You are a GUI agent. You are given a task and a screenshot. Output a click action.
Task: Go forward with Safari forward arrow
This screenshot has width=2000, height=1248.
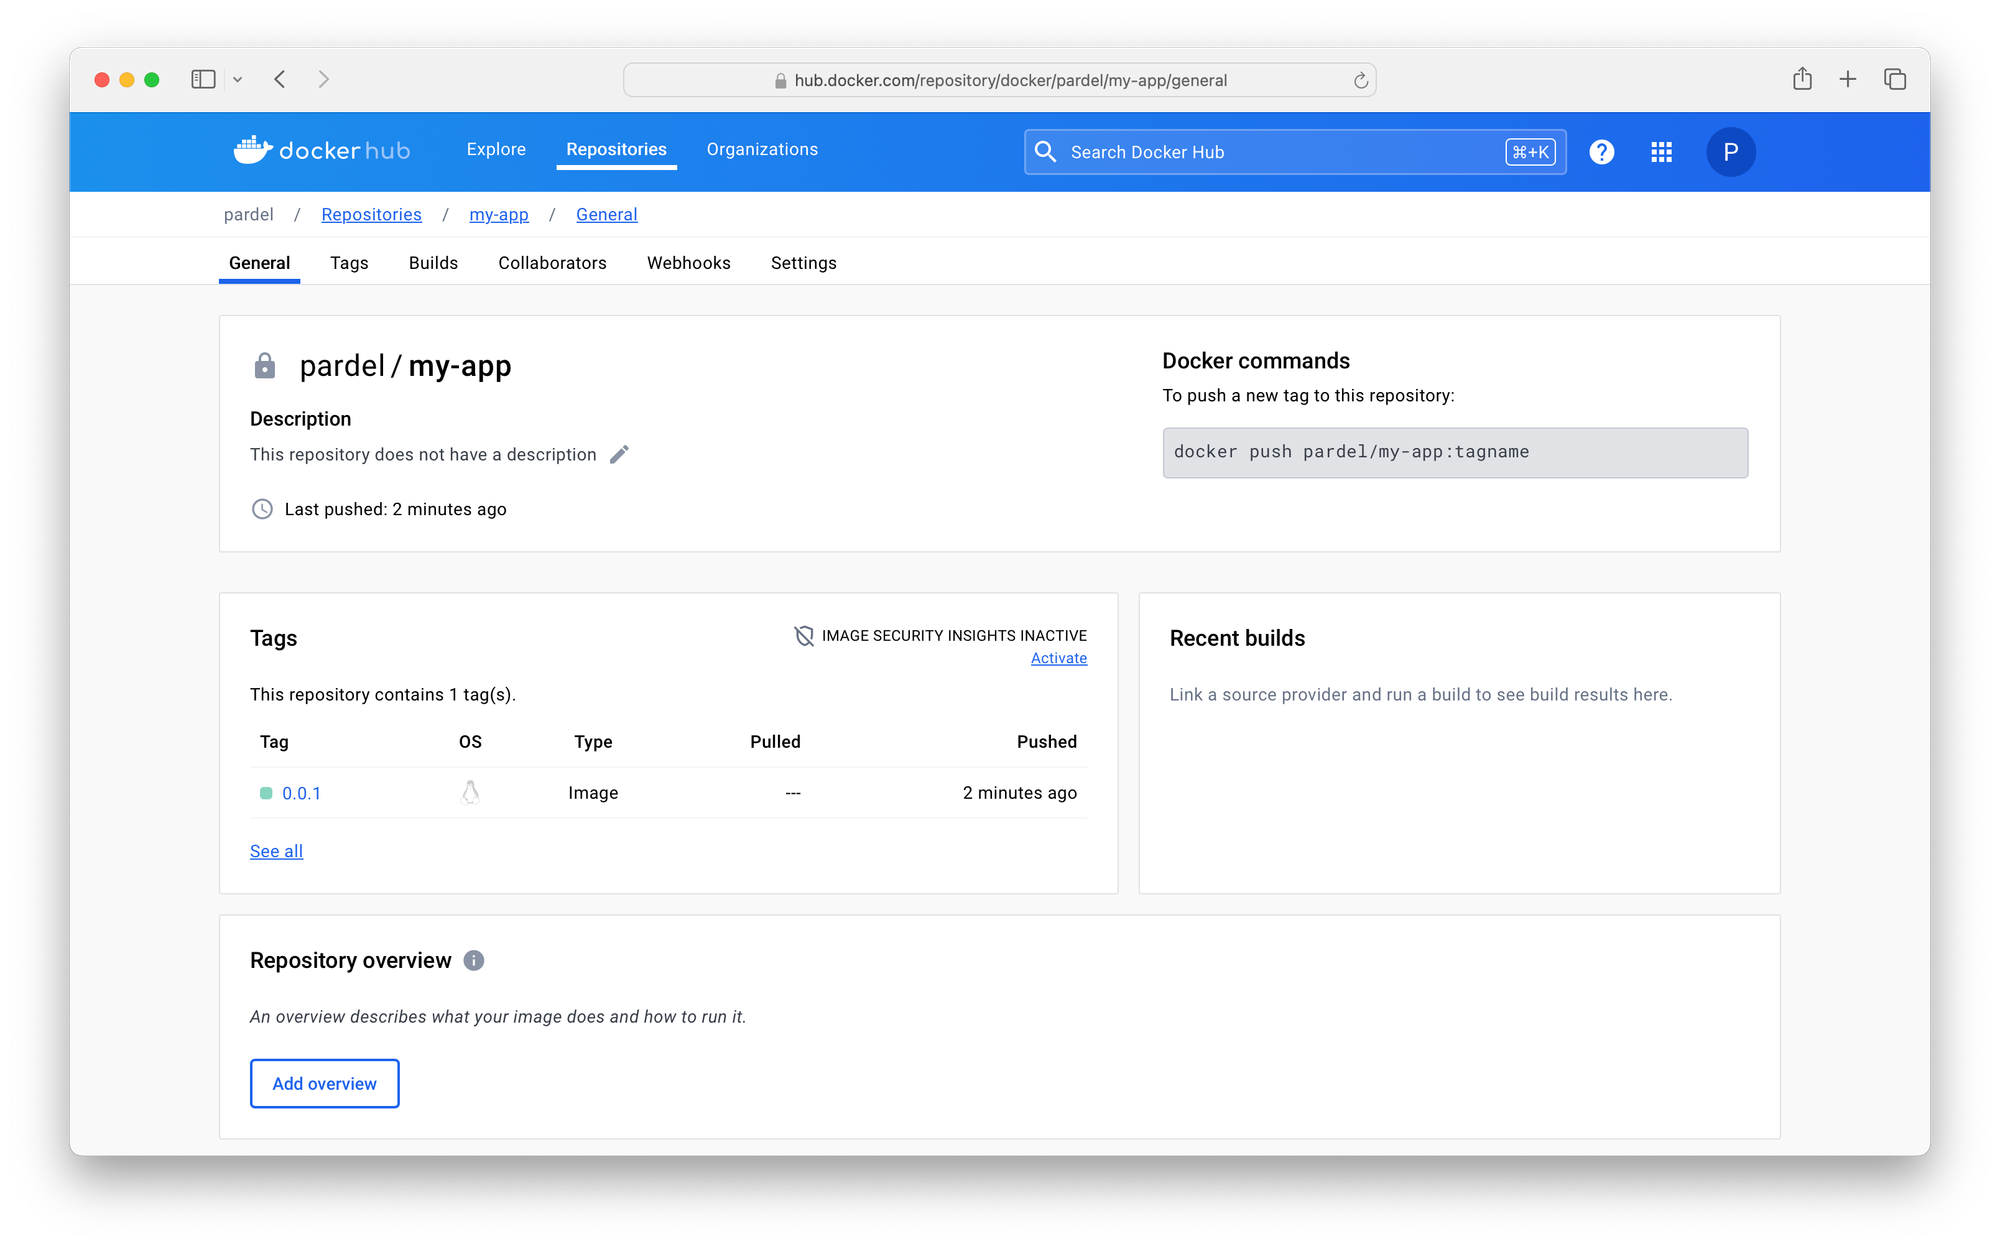click(323, 79)
